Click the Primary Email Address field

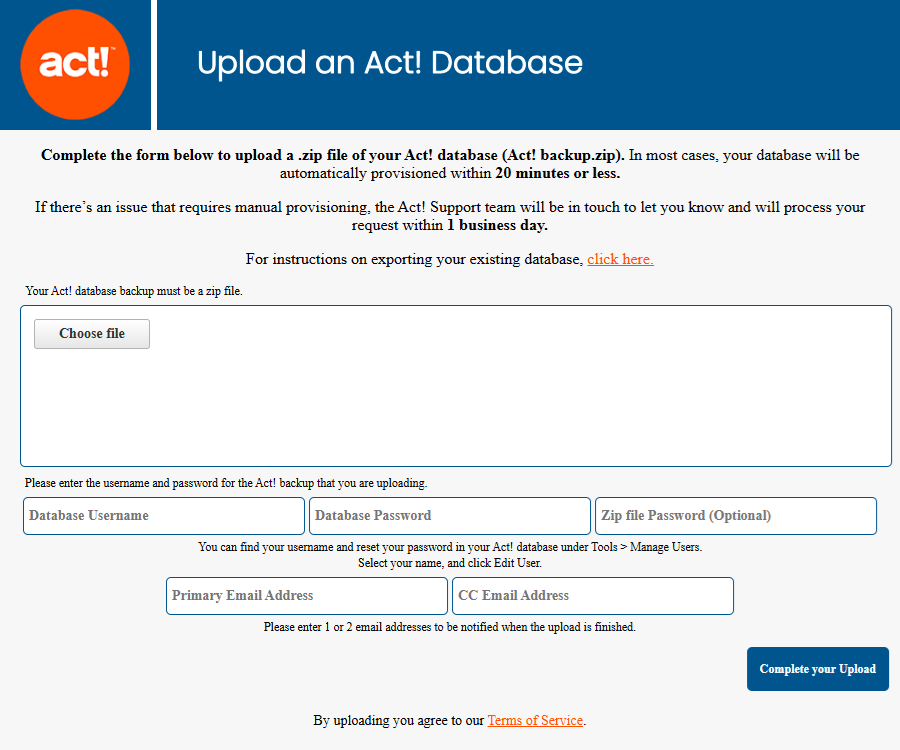(x=307, y=596)
